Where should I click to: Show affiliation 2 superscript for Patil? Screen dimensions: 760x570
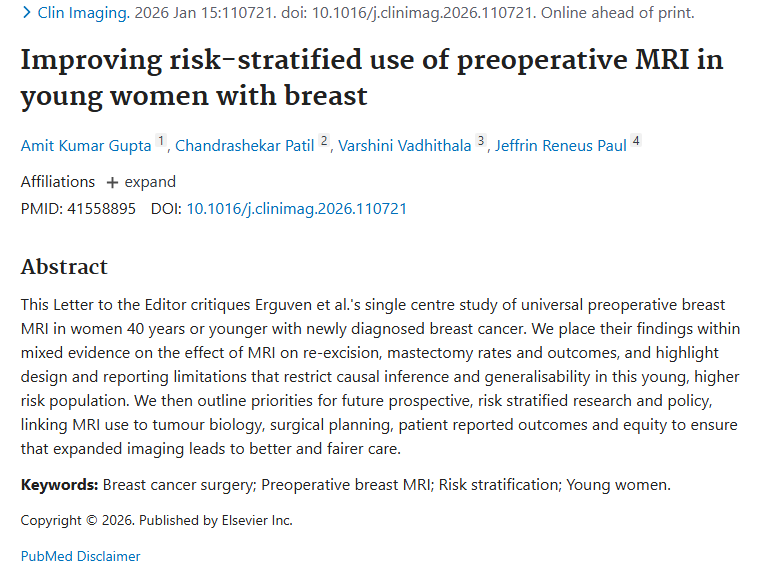click(x=324, y=142)
